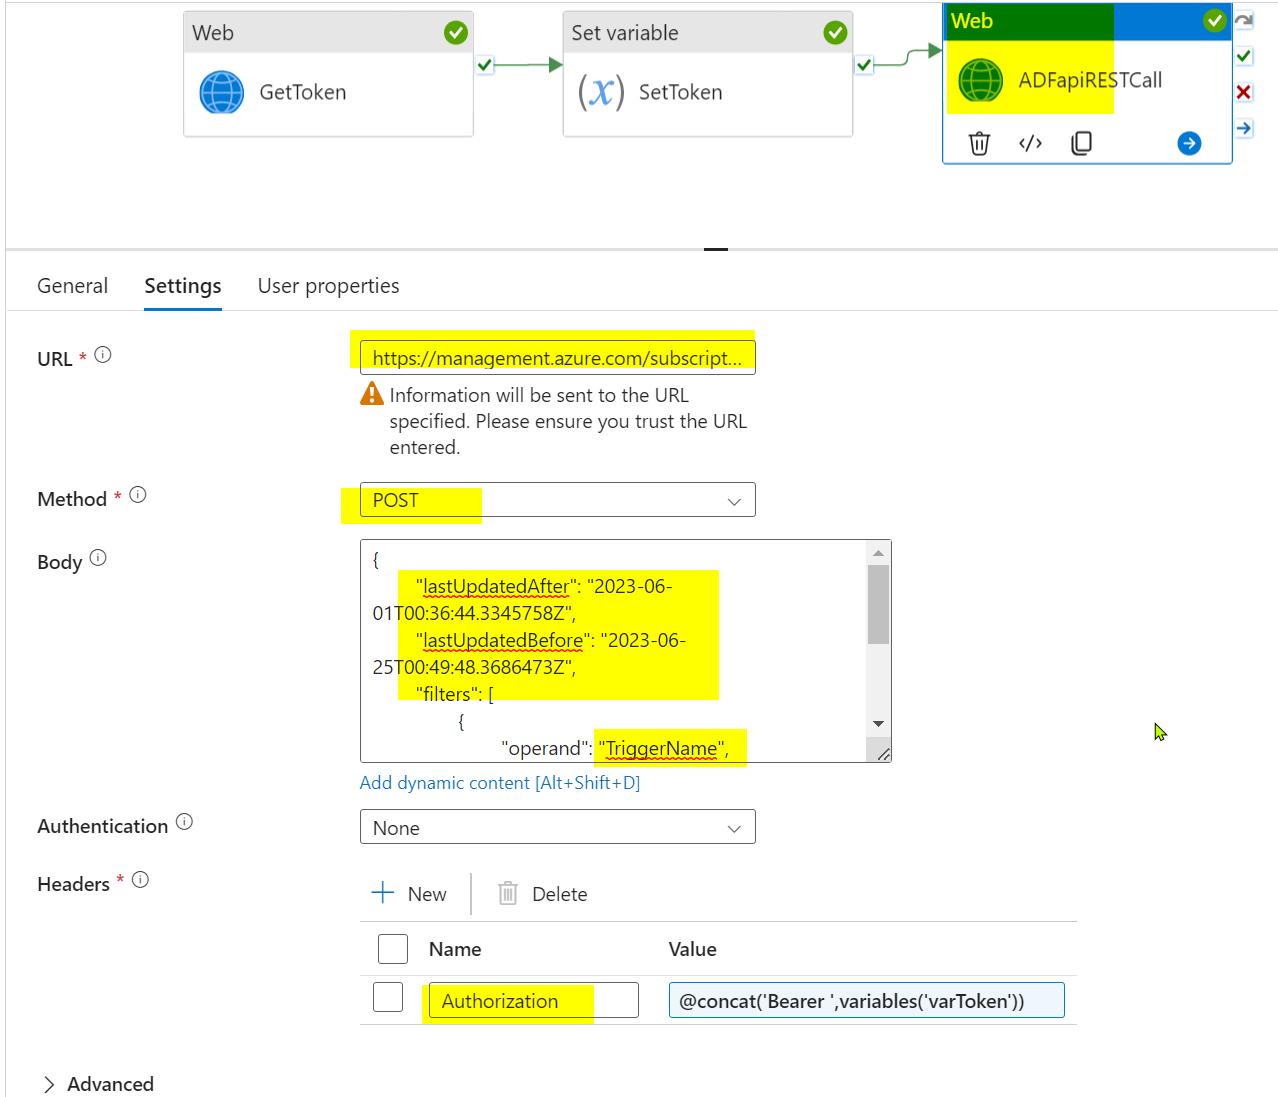Select the SetToken activity name
The image size is (1278, 1097).
680,92
